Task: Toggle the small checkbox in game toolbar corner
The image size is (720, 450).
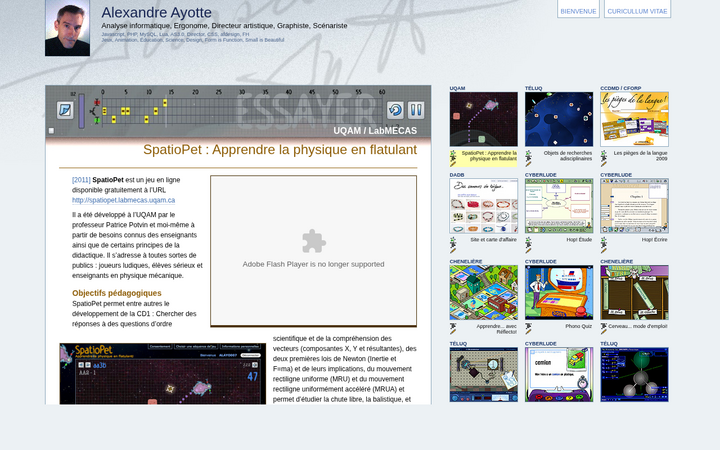Action: click(x=51, y=131)
